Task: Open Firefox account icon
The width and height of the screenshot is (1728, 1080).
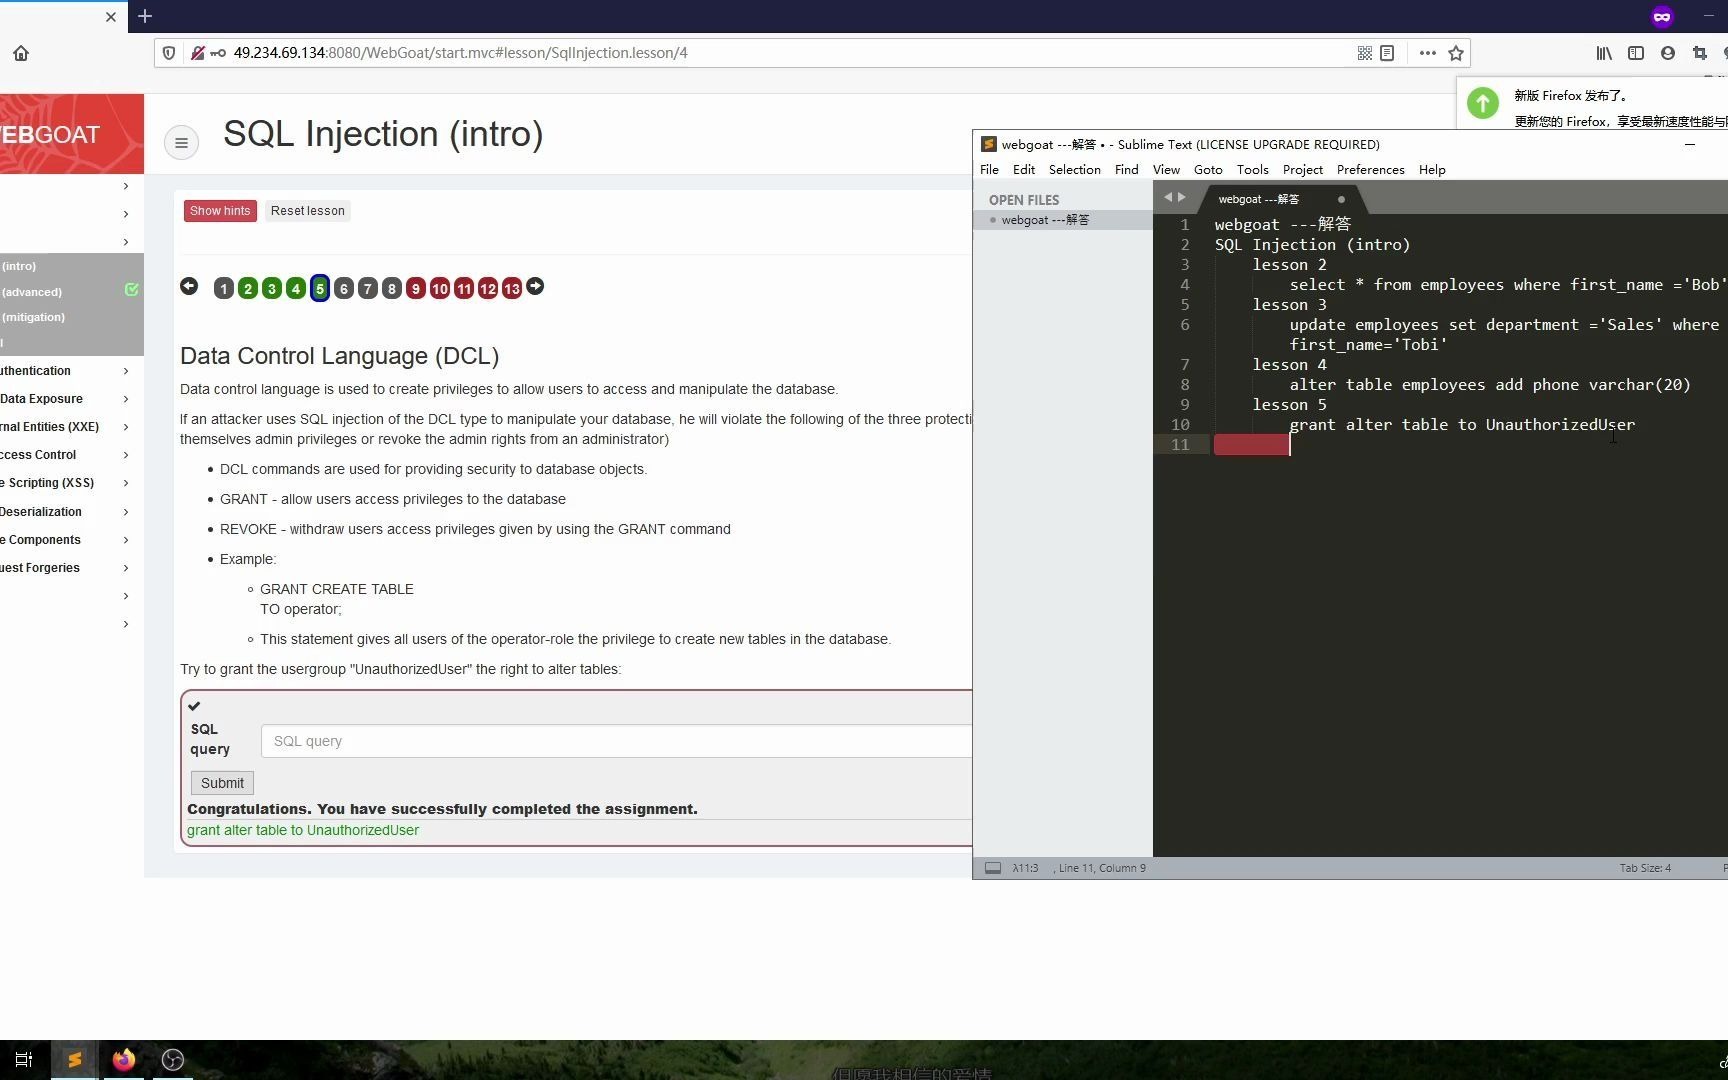Action: 1668,53
